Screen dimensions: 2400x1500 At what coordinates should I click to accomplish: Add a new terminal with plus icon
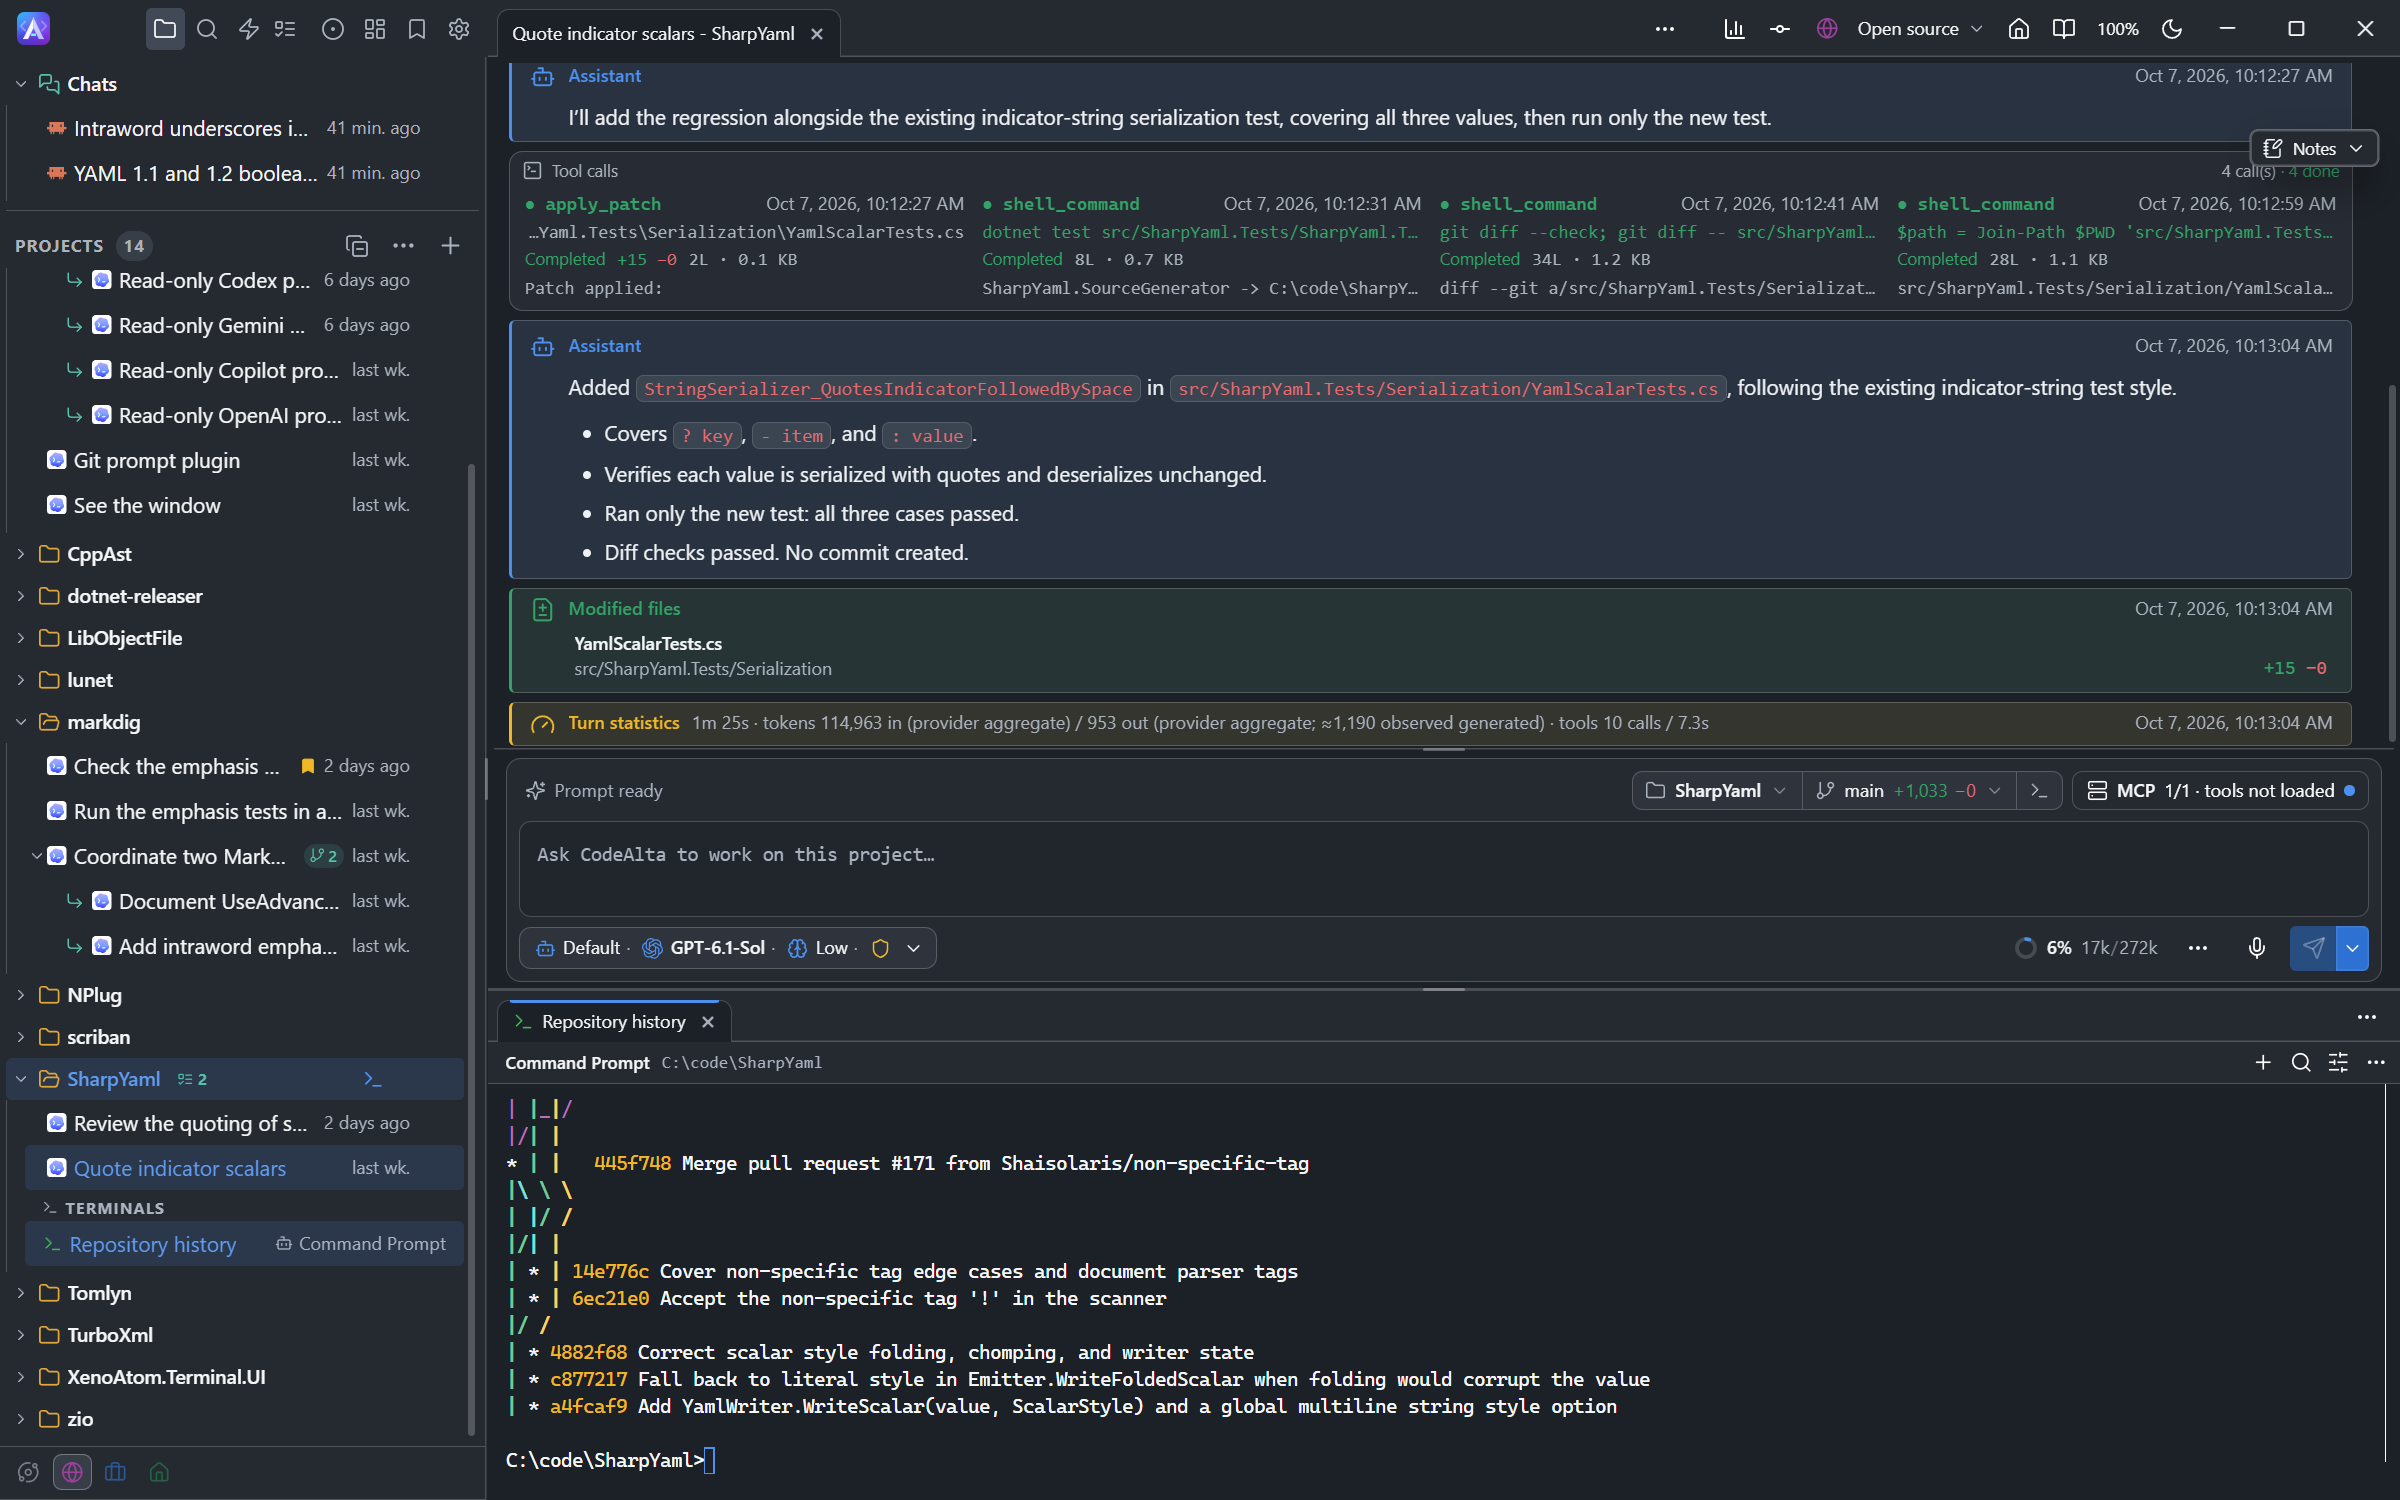pyautogui.click(x=2263, y=1062)
